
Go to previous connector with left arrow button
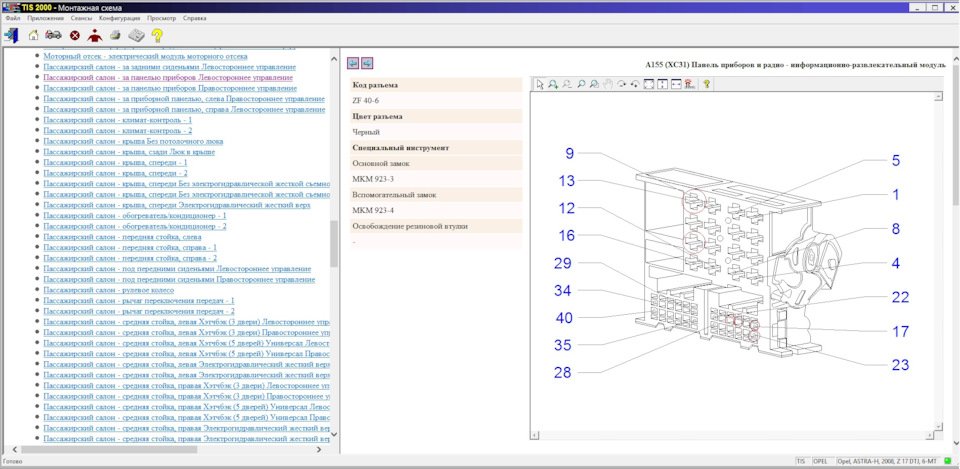click(353, 63)
